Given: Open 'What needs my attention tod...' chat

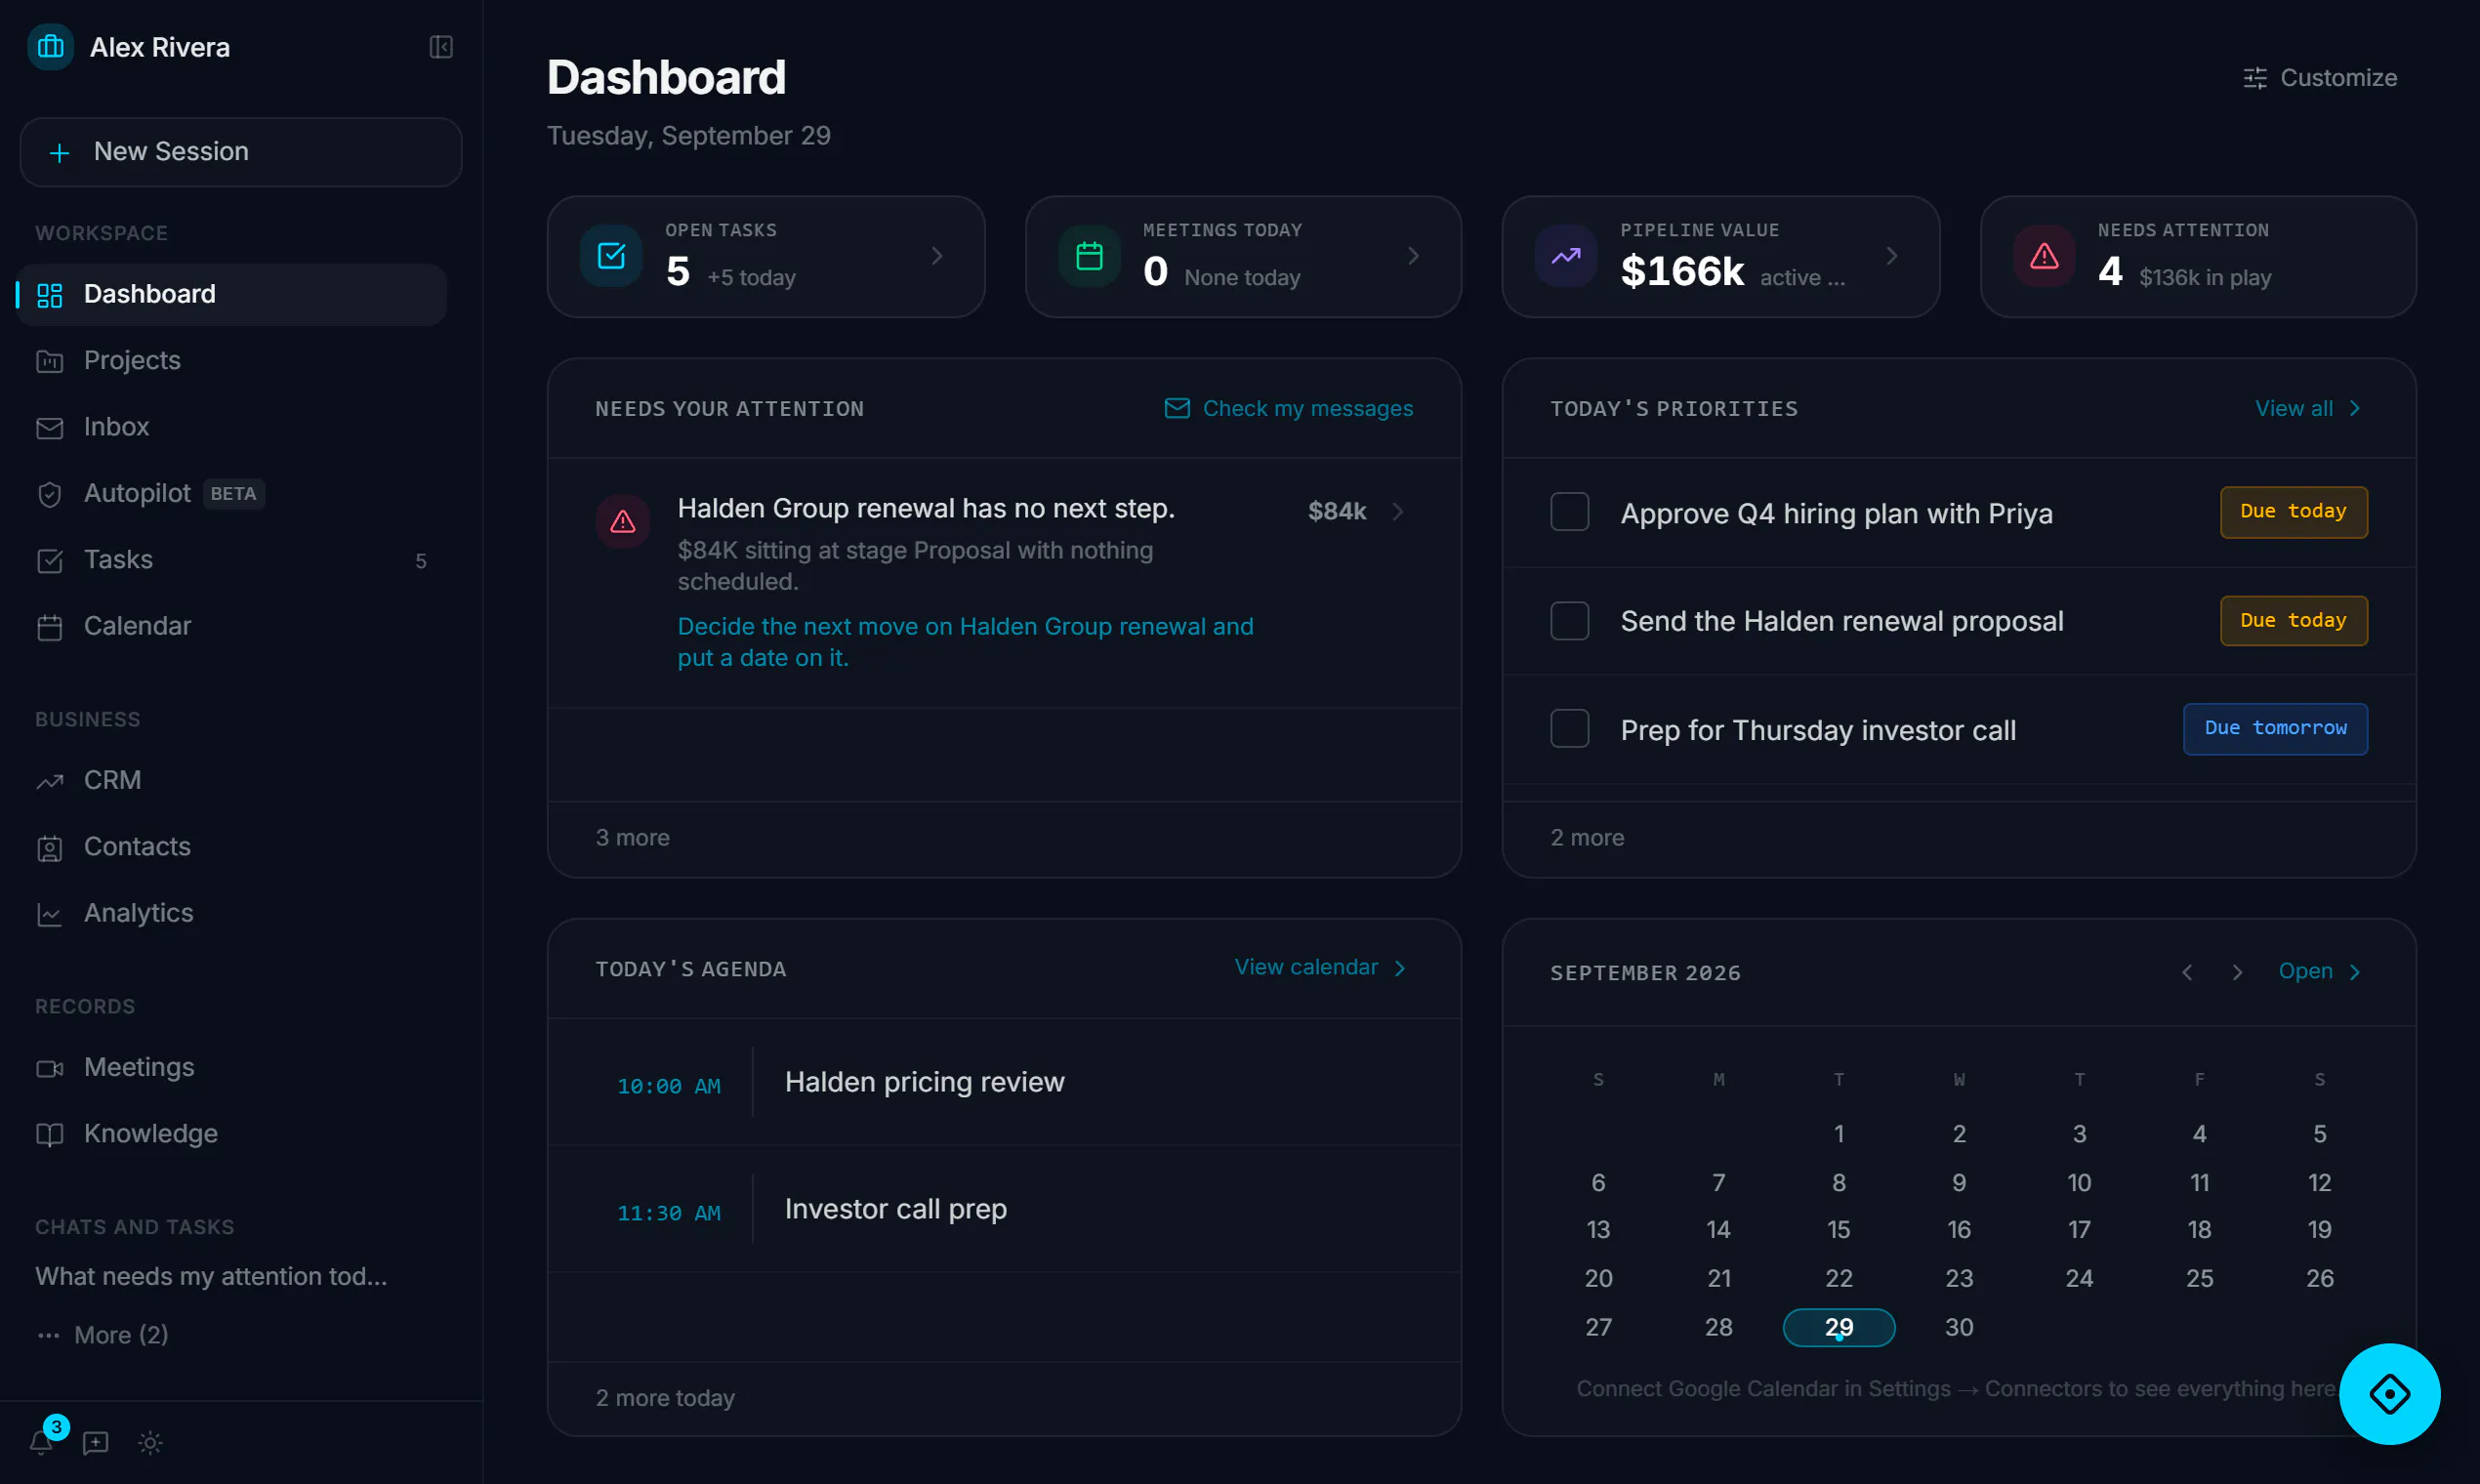Looking at the screenshot, I should (211, 1277).
